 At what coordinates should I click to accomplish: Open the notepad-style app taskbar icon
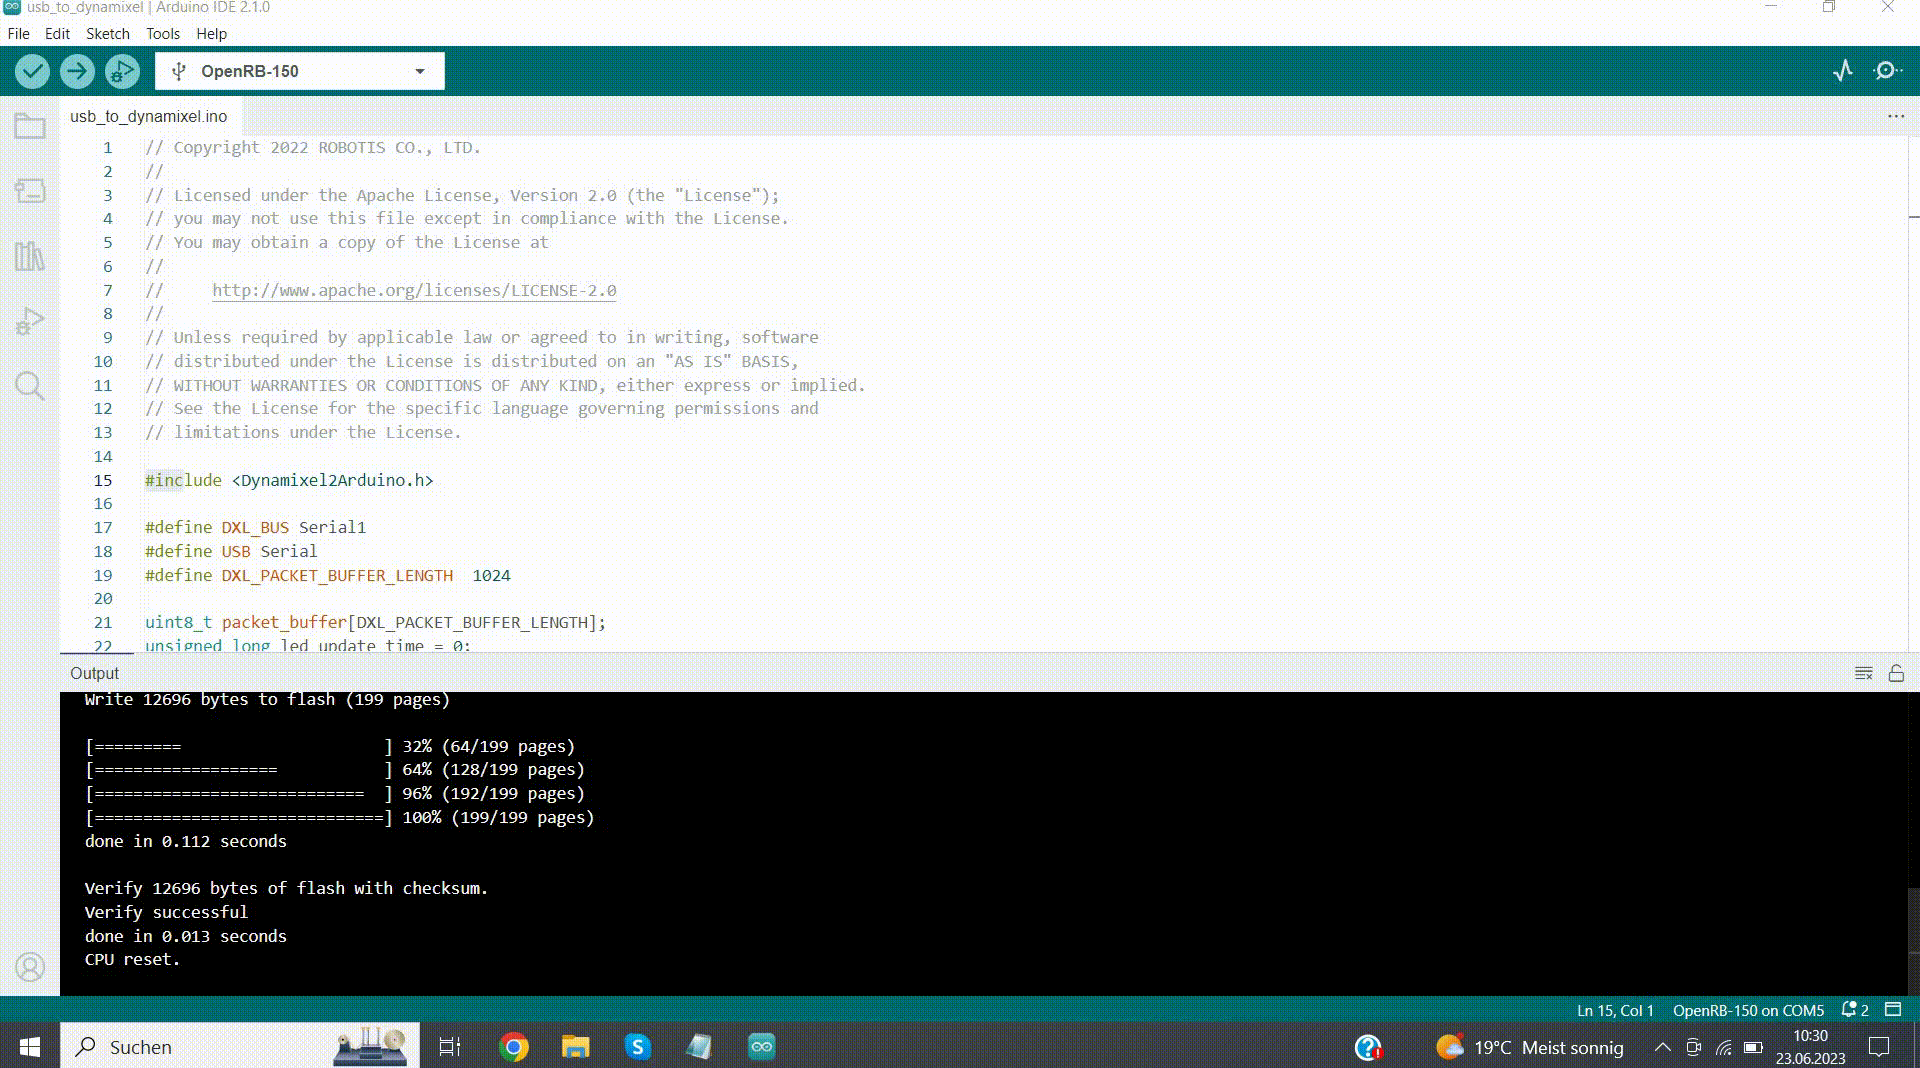(699, 1046)
